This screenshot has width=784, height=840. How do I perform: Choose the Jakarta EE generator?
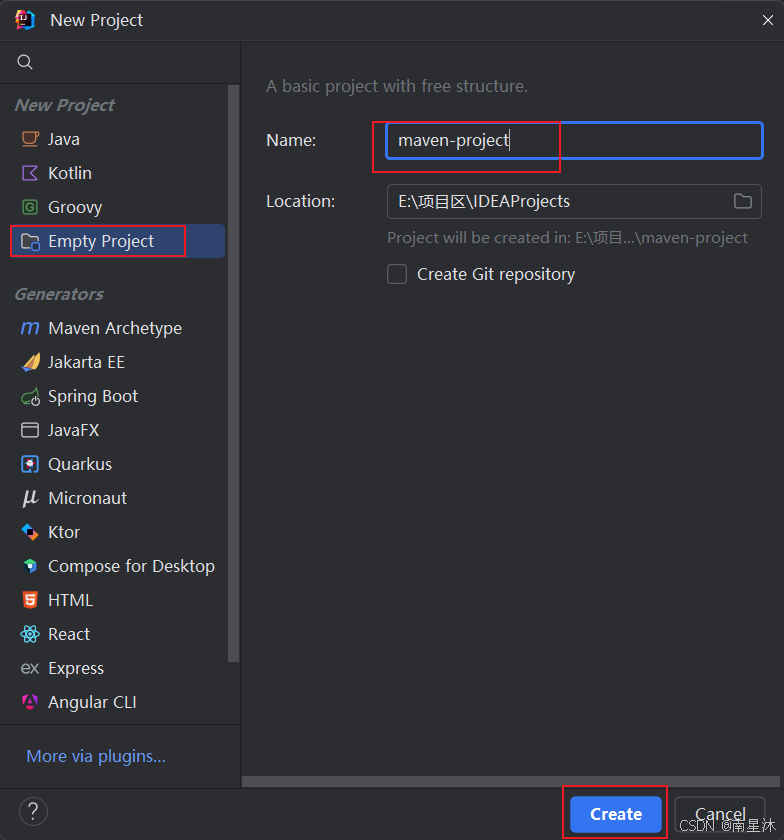[117, 362]
